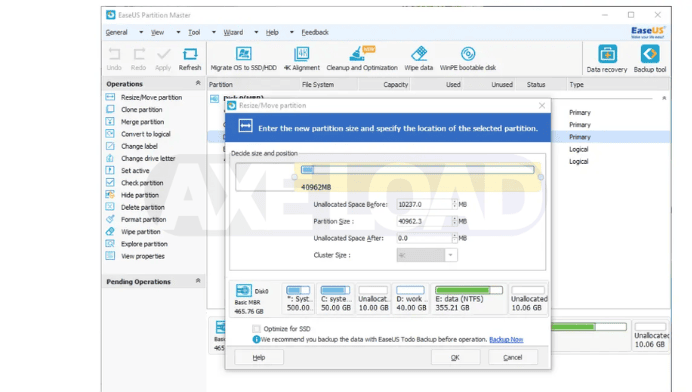Adjust Unallocated Space After spinner
This screenshot has width=692, height=392.
coord(454,238)
